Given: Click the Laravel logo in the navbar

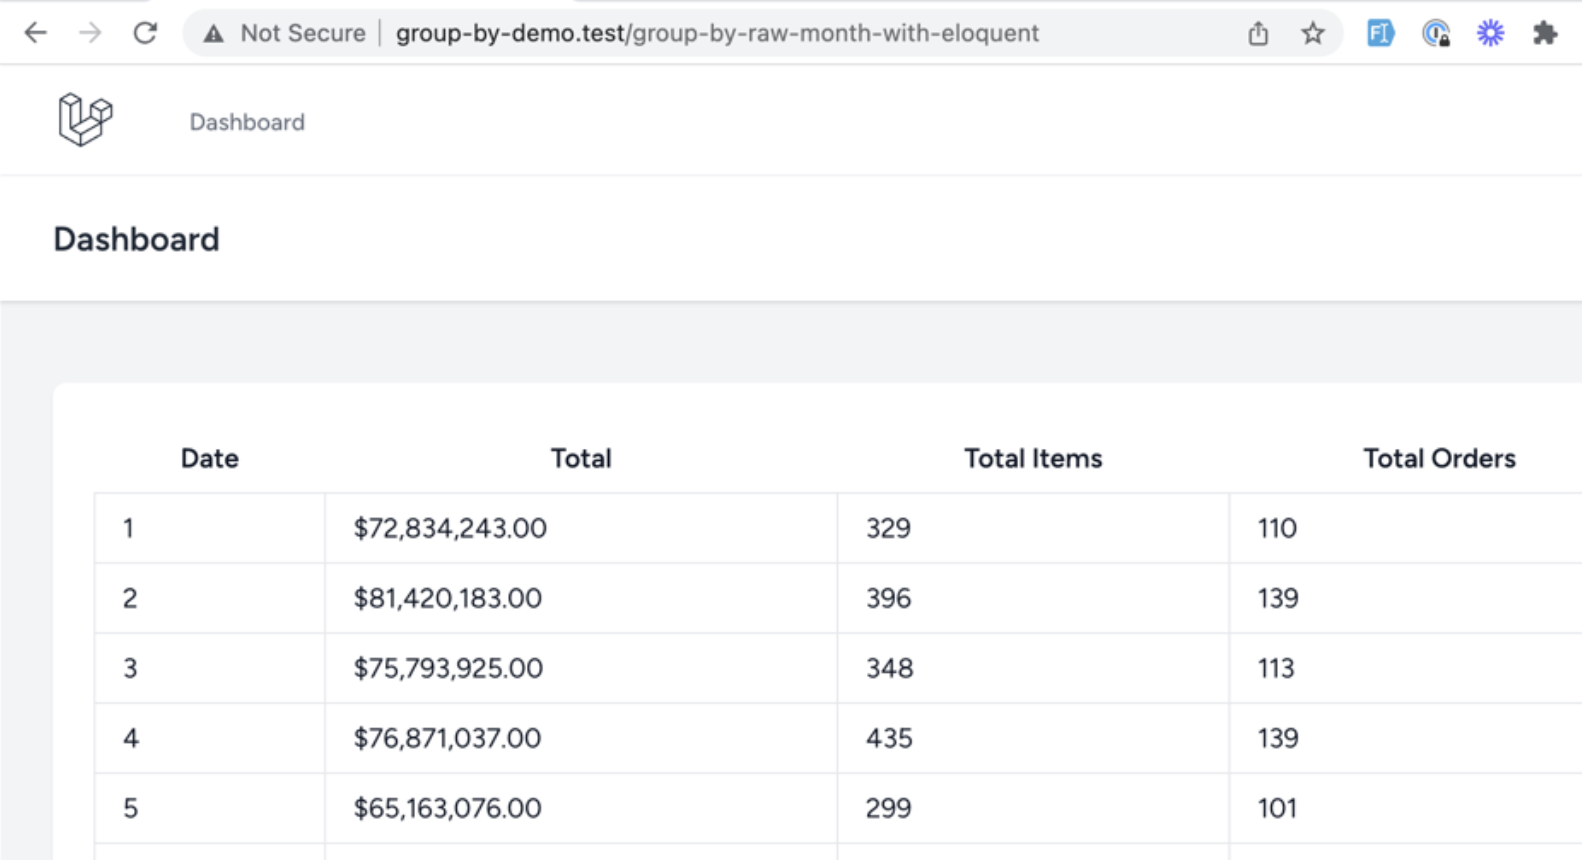Looking at the screenshot, I should [85, 120].
